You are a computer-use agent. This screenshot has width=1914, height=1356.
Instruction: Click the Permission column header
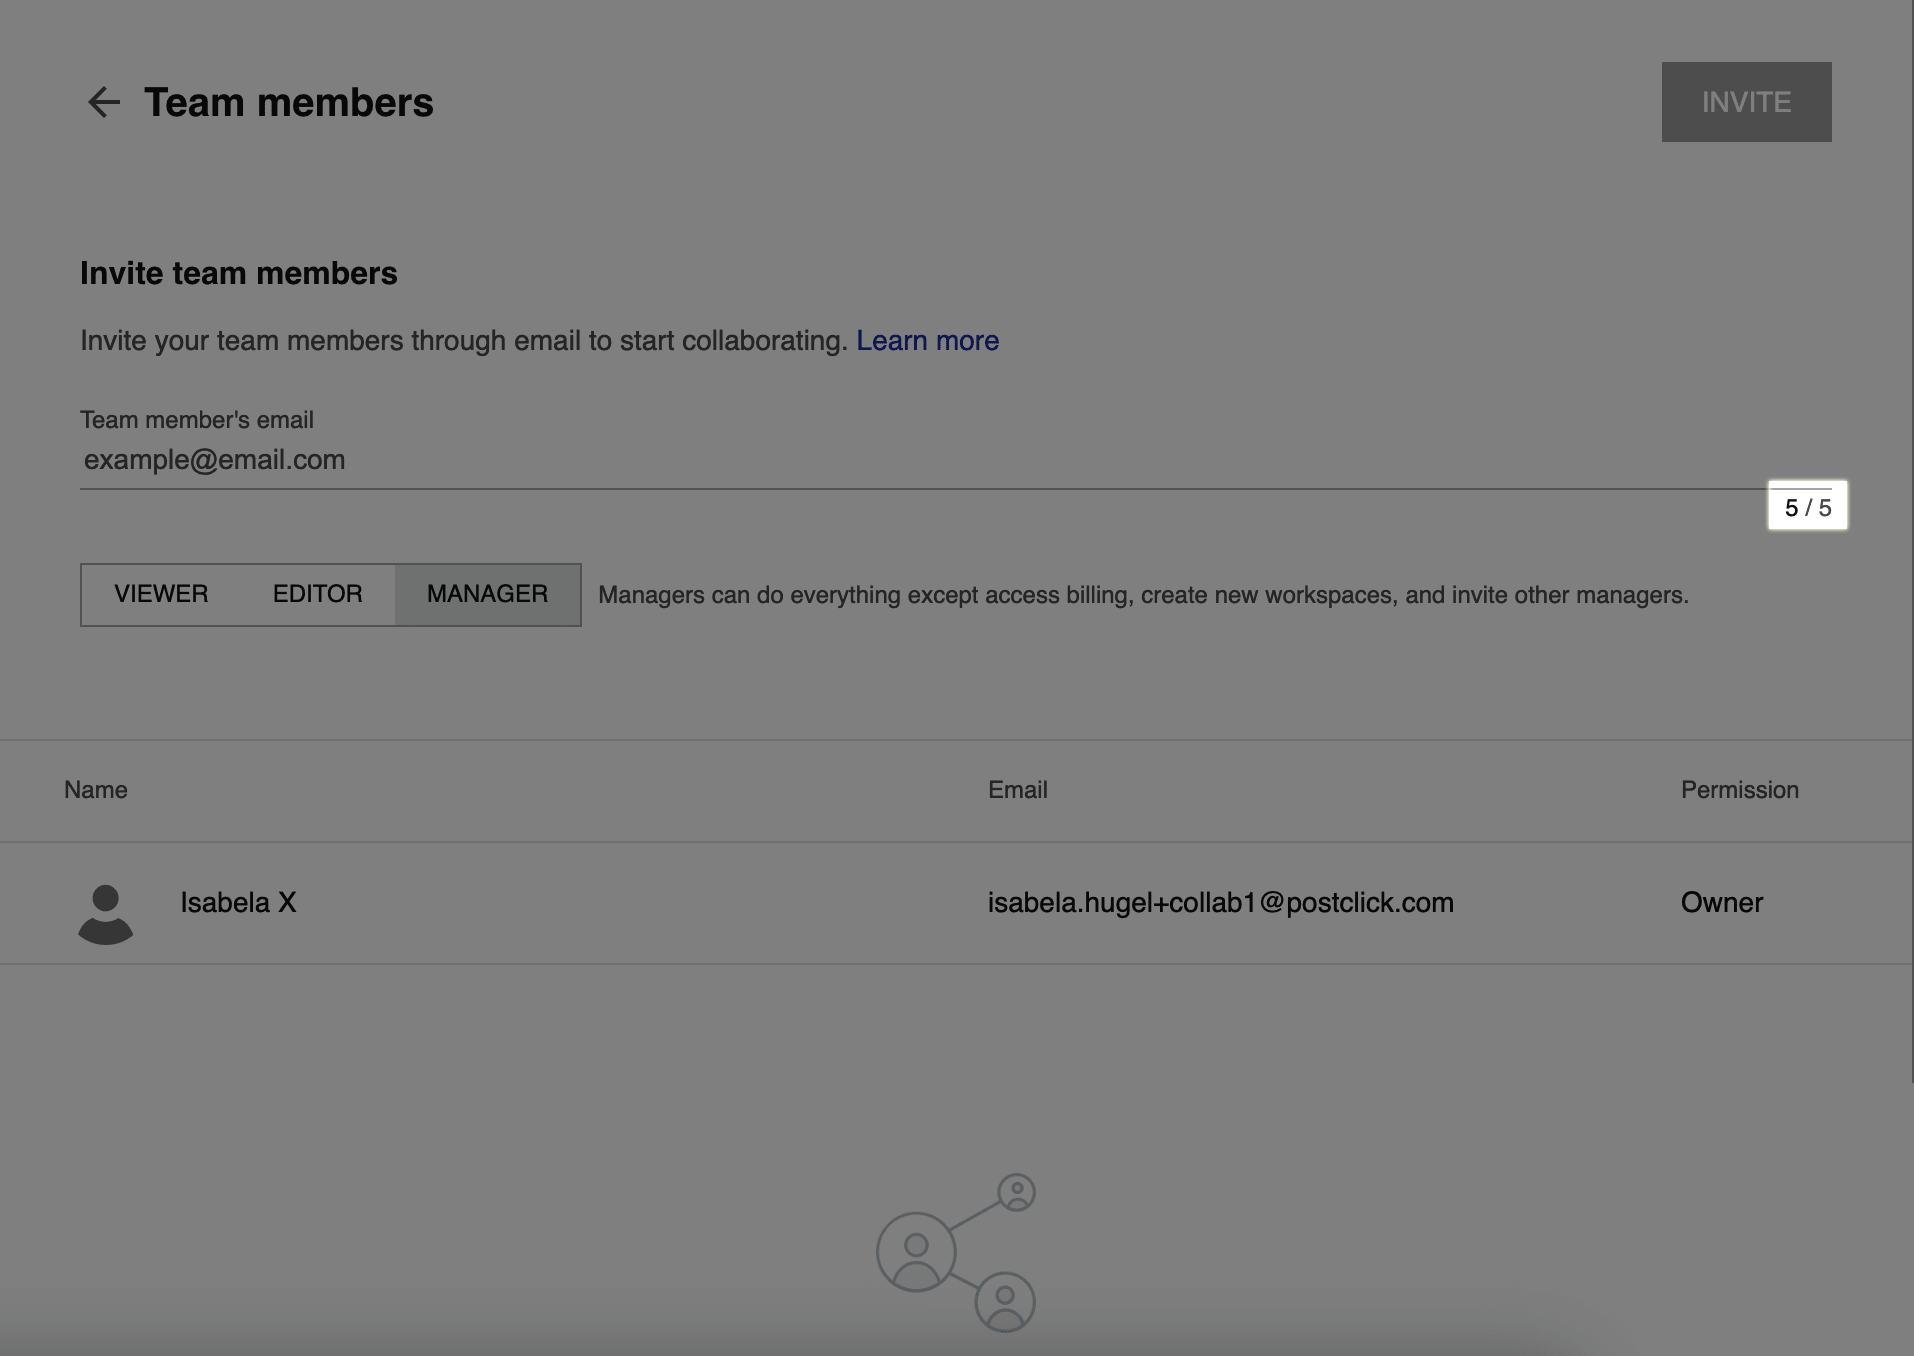pos(1739,790)
